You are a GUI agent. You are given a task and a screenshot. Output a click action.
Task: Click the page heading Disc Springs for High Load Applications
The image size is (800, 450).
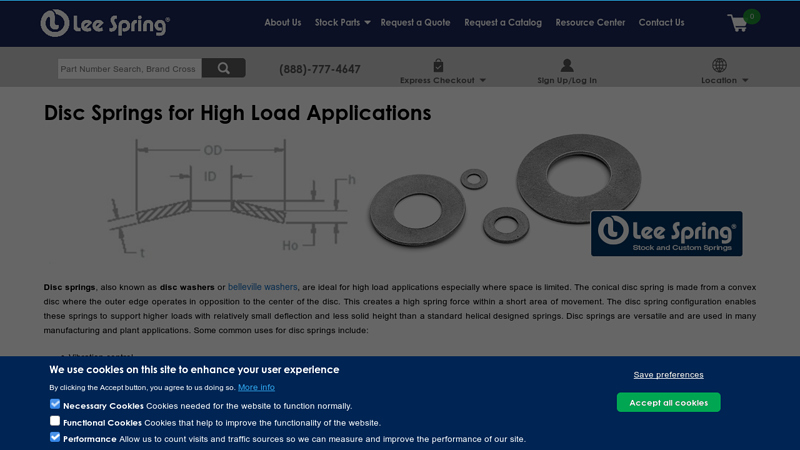[x=237, y=113]
